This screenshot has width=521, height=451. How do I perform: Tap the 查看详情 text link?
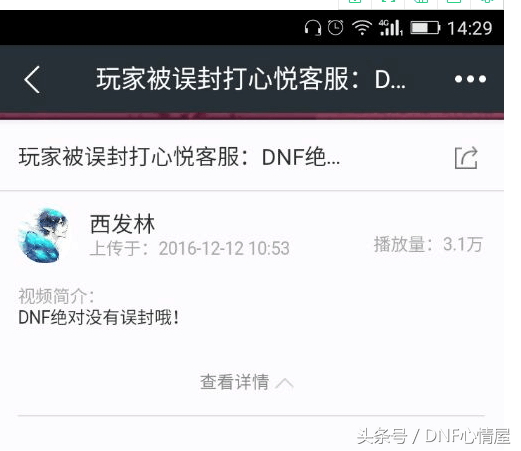[x=234, y=382]
